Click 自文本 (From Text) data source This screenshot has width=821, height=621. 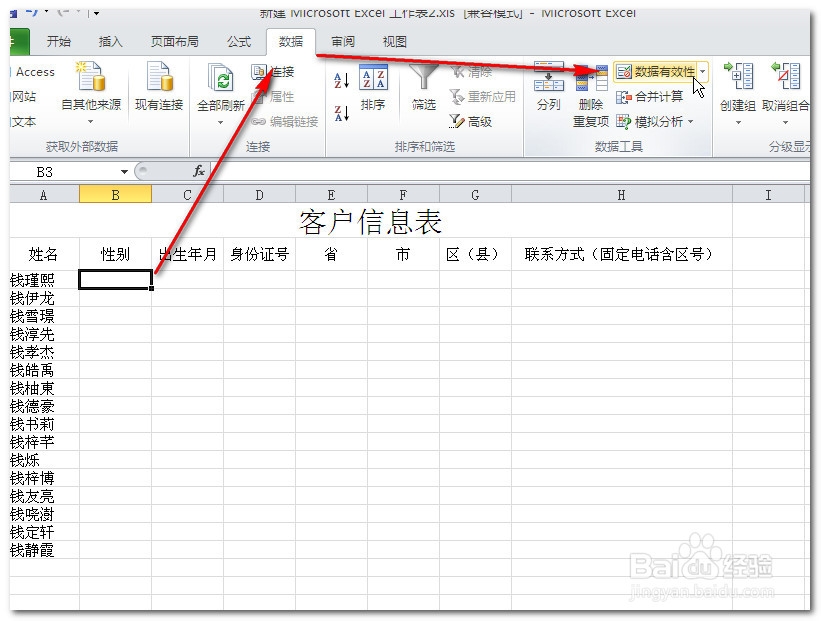pyautogui.click(x=23, y=121)
